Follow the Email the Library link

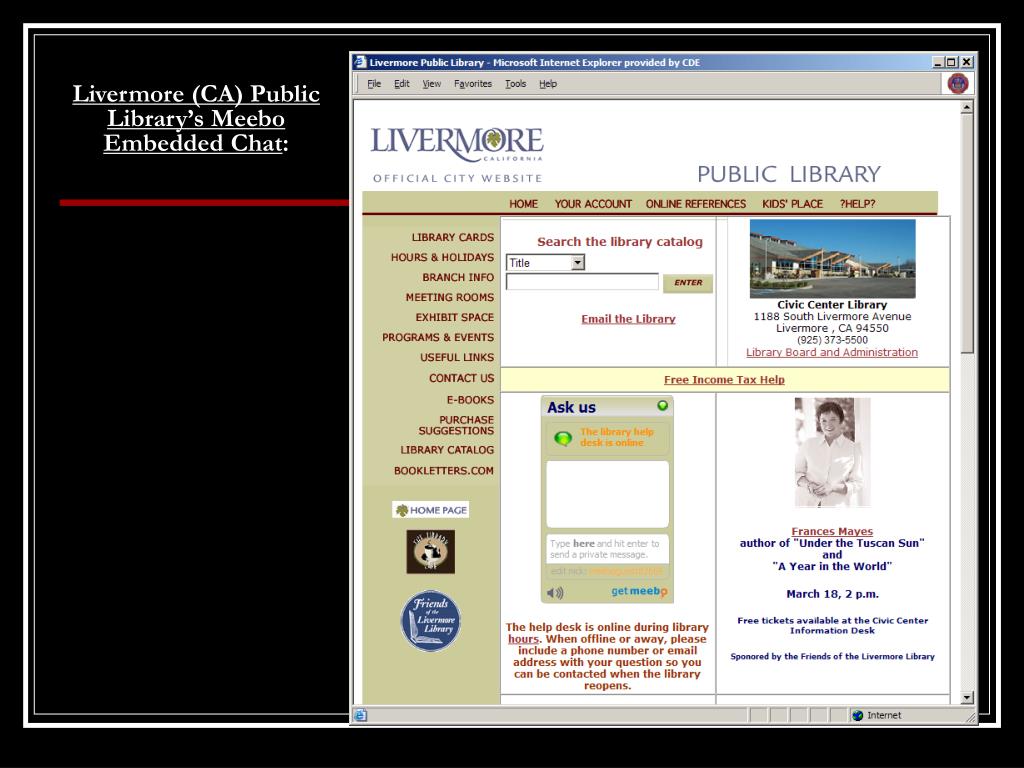coord(628,319)
